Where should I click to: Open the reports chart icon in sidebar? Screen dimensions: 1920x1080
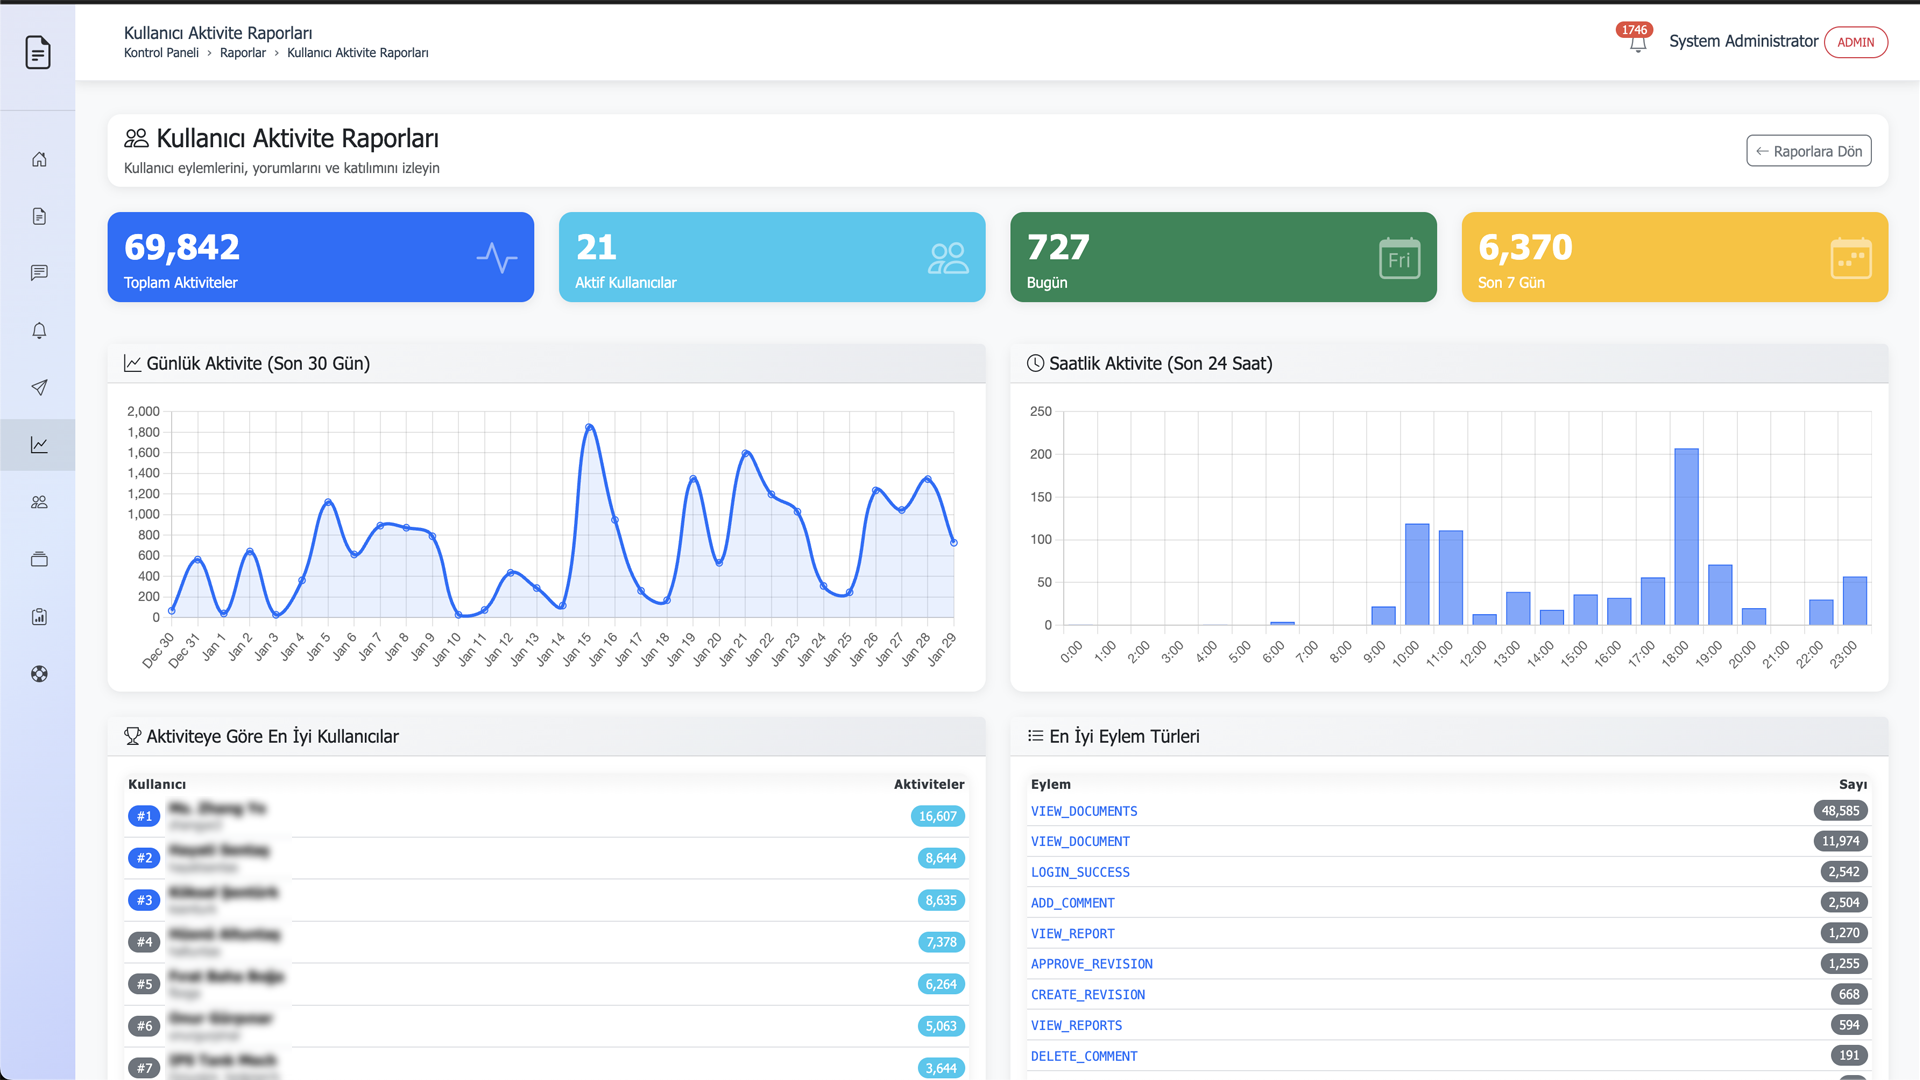39,445
